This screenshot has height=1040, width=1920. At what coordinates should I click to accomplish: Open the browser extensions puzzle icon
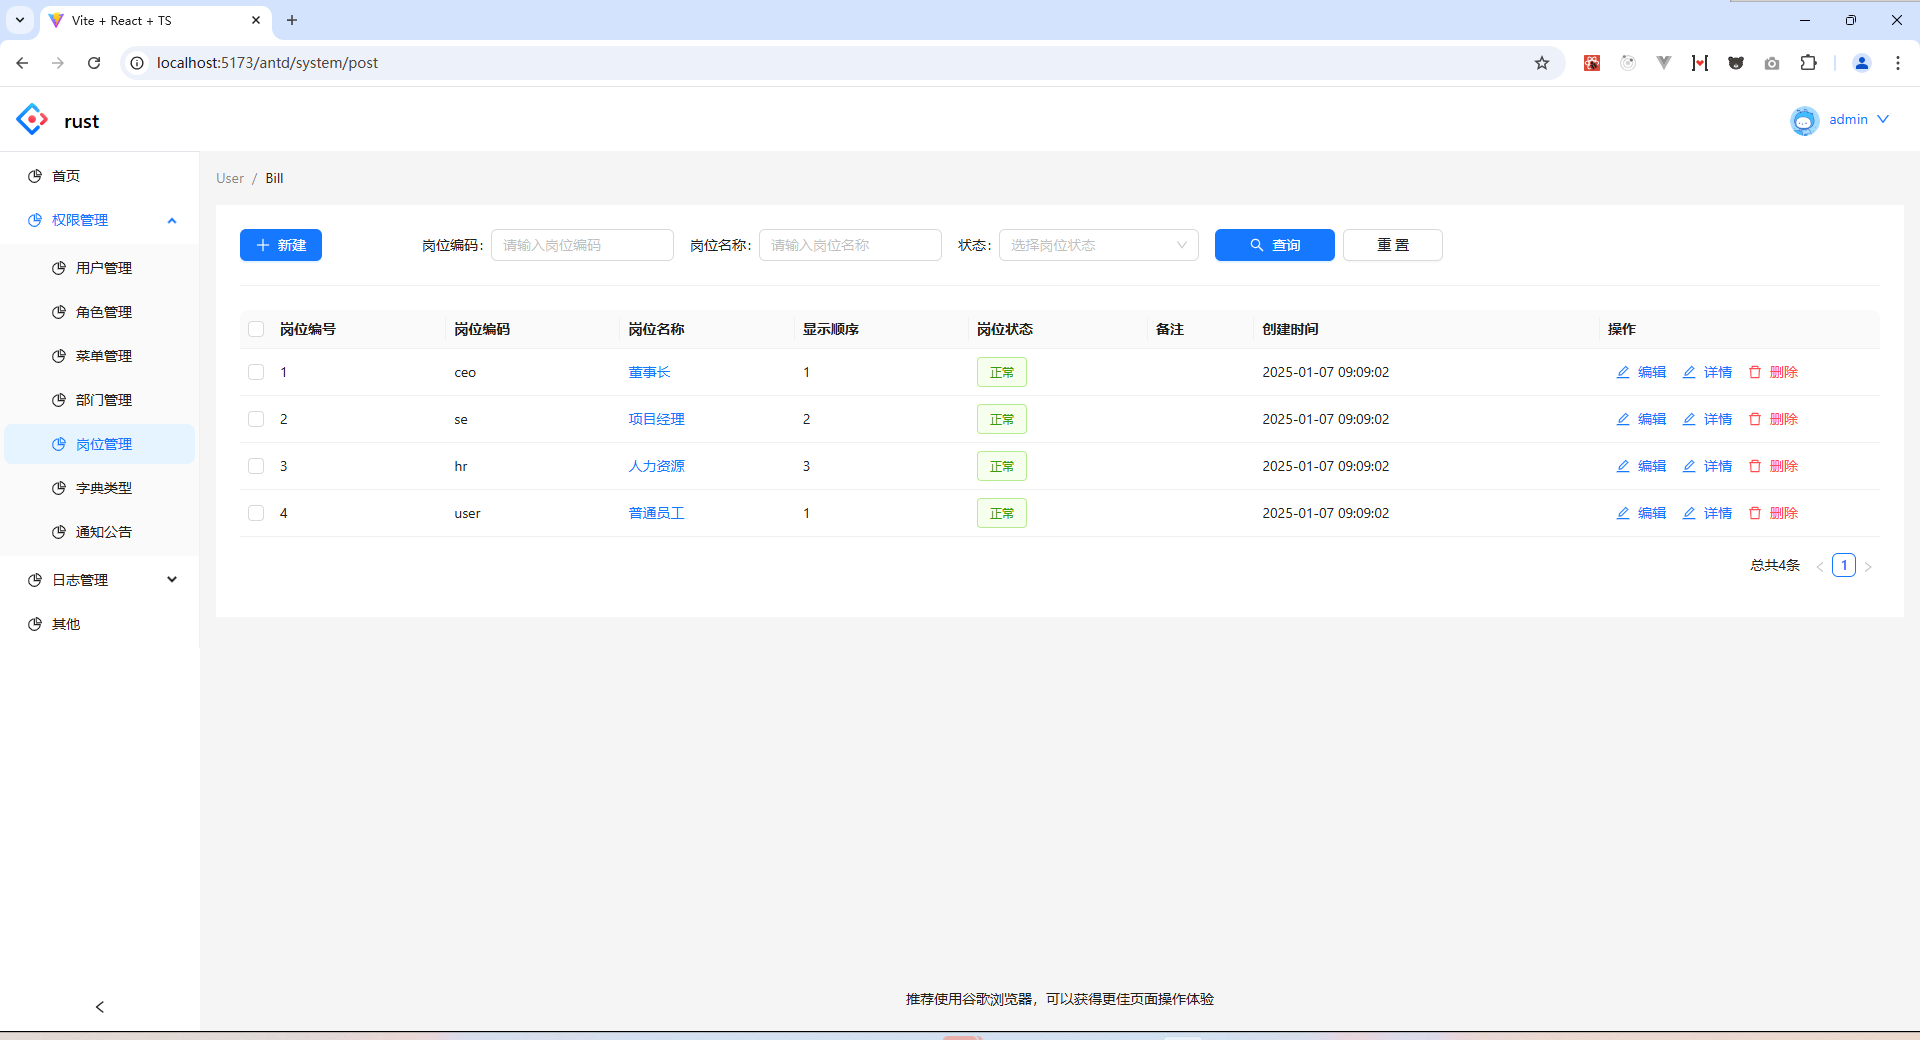click(1808, 63)
